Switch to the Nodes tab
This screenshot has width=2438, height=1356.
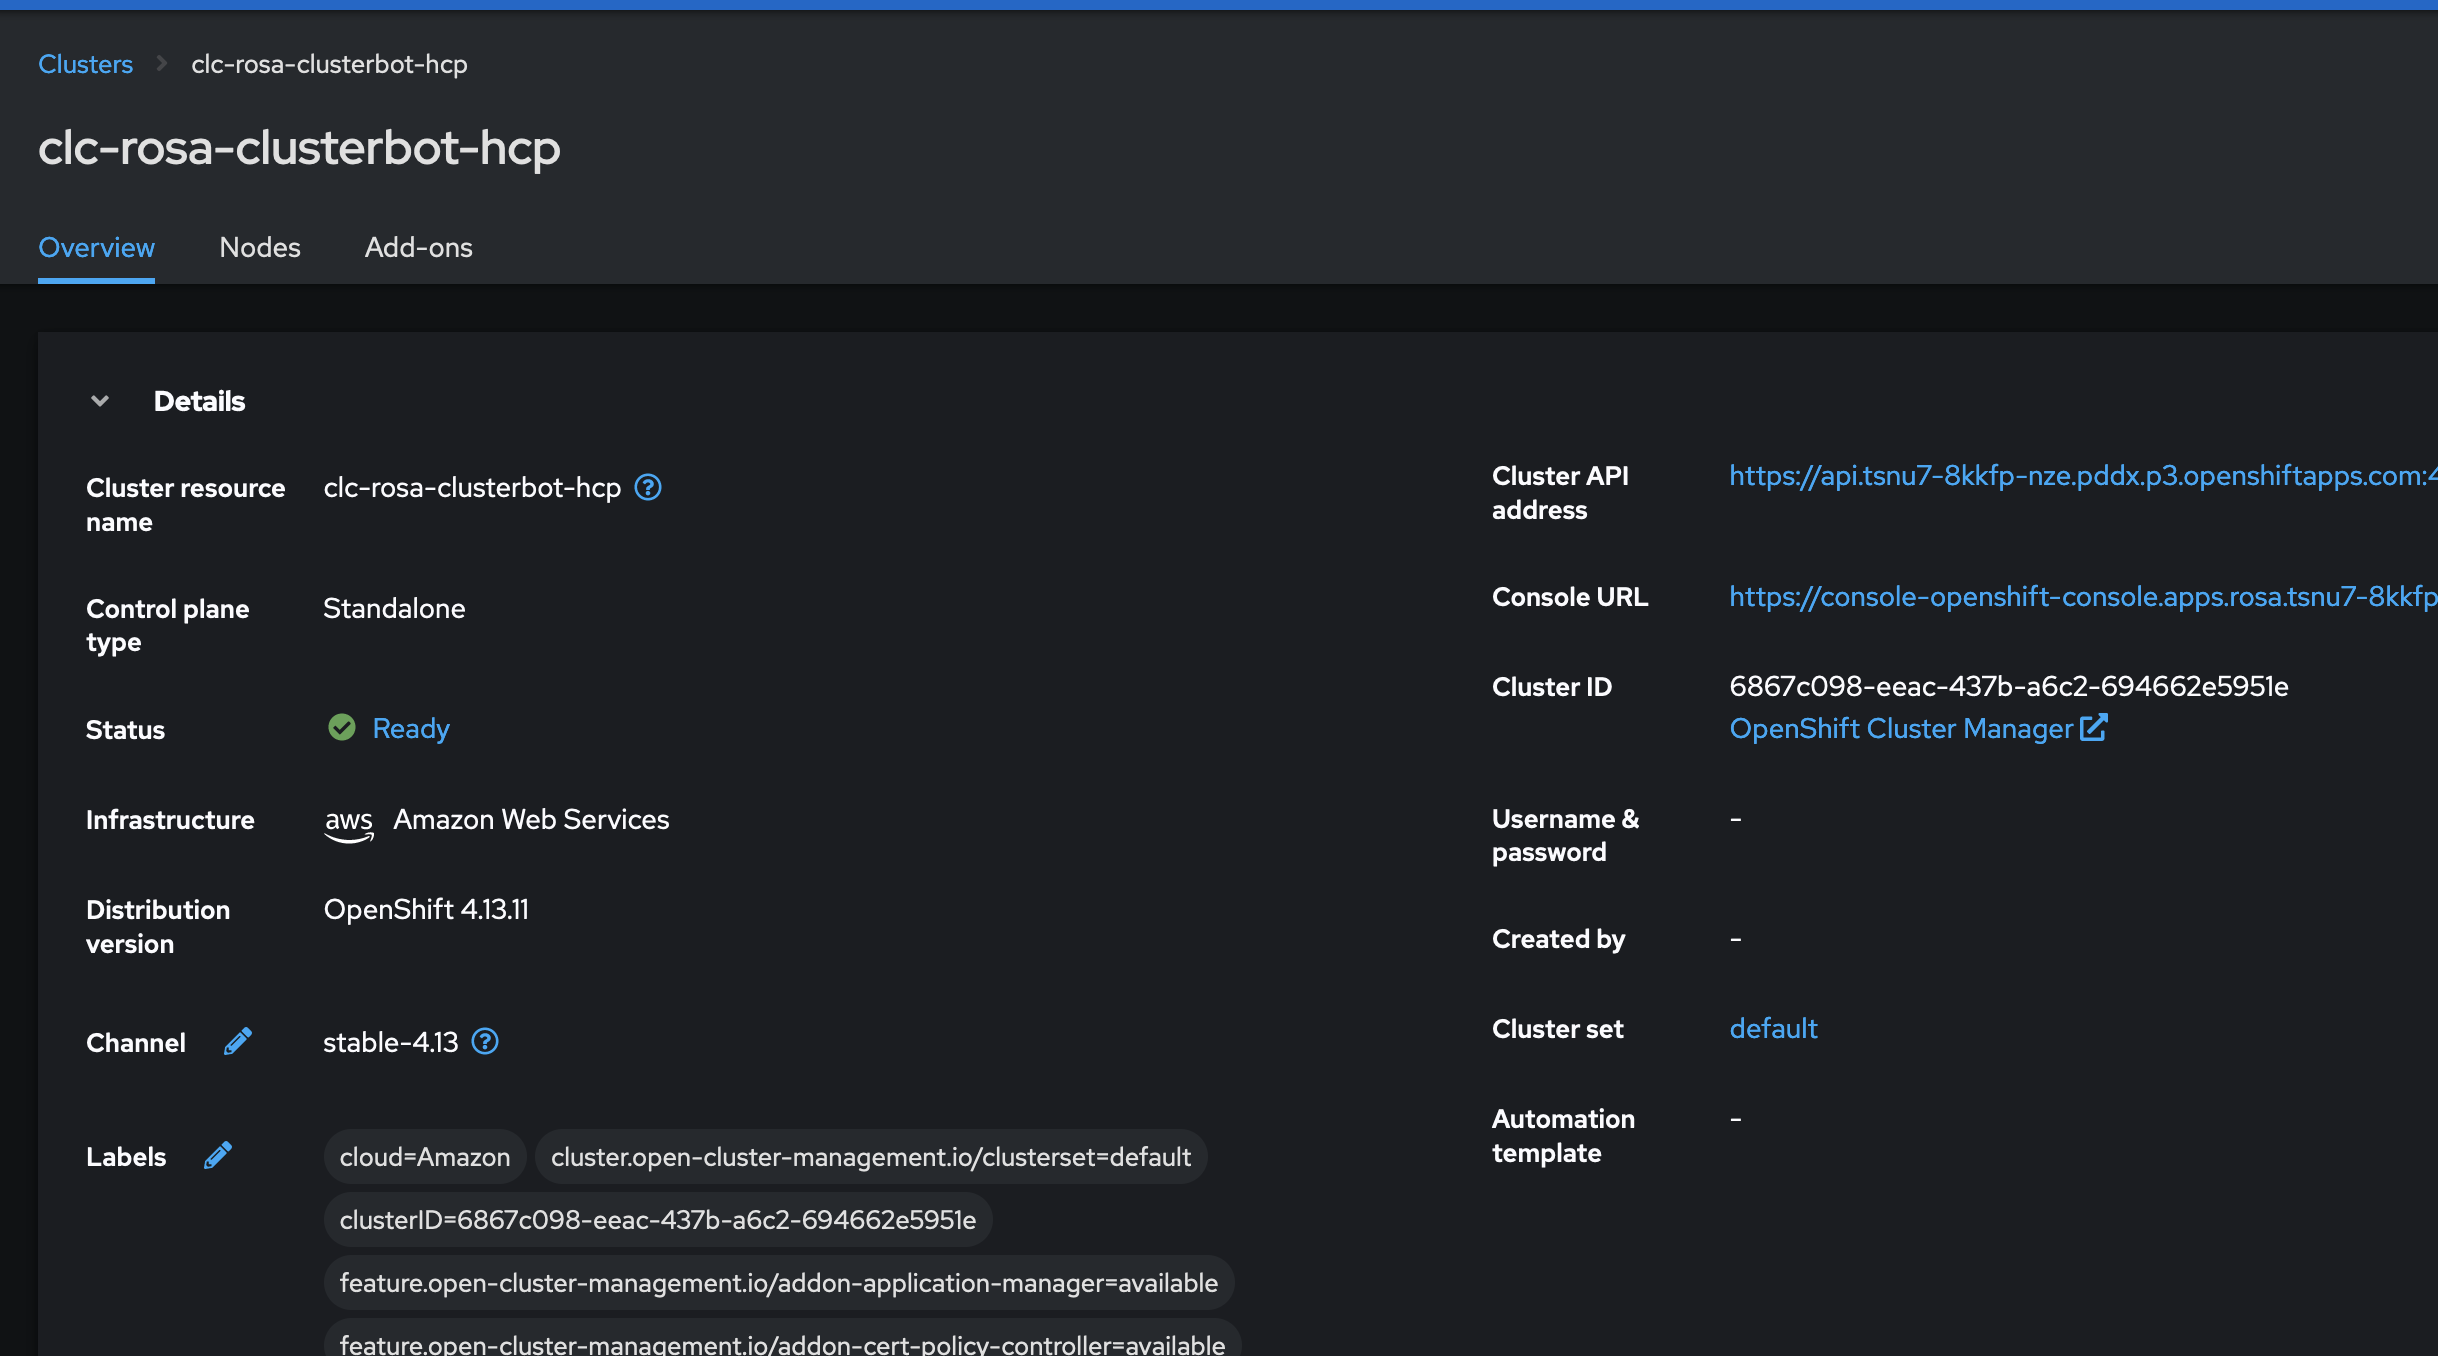click(260, 247)
